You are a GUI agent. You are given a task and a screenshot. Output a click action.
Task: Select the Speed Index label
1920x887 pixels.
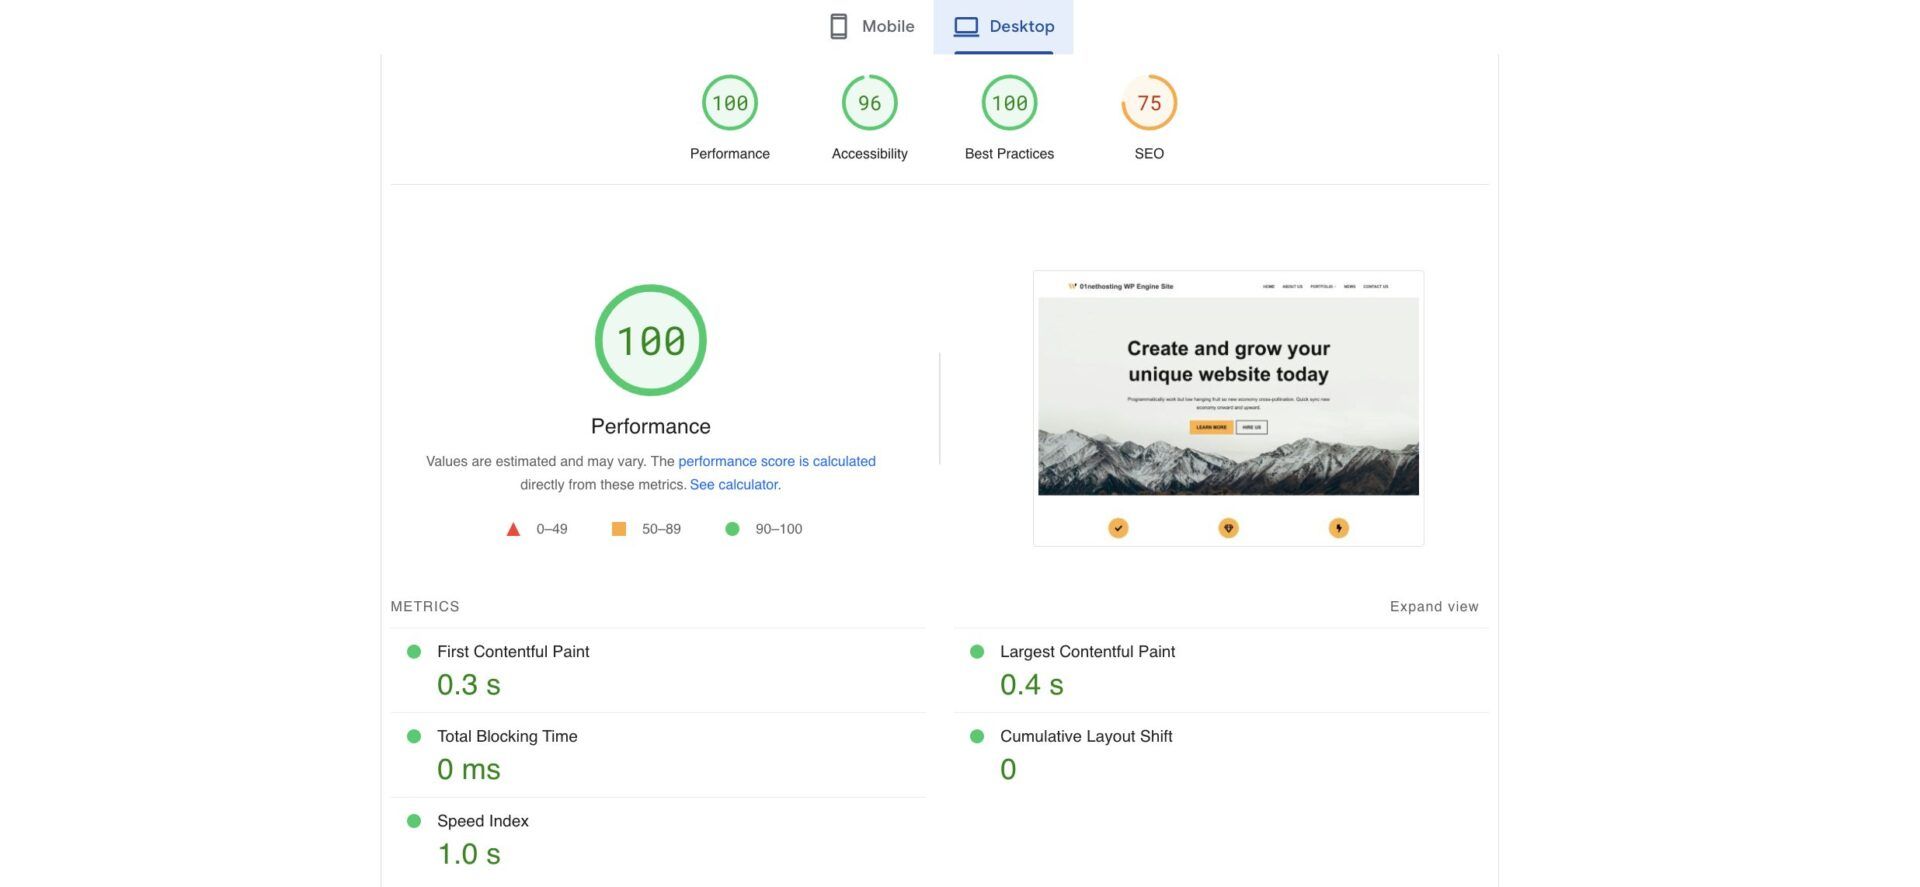[x=483, y=822]
